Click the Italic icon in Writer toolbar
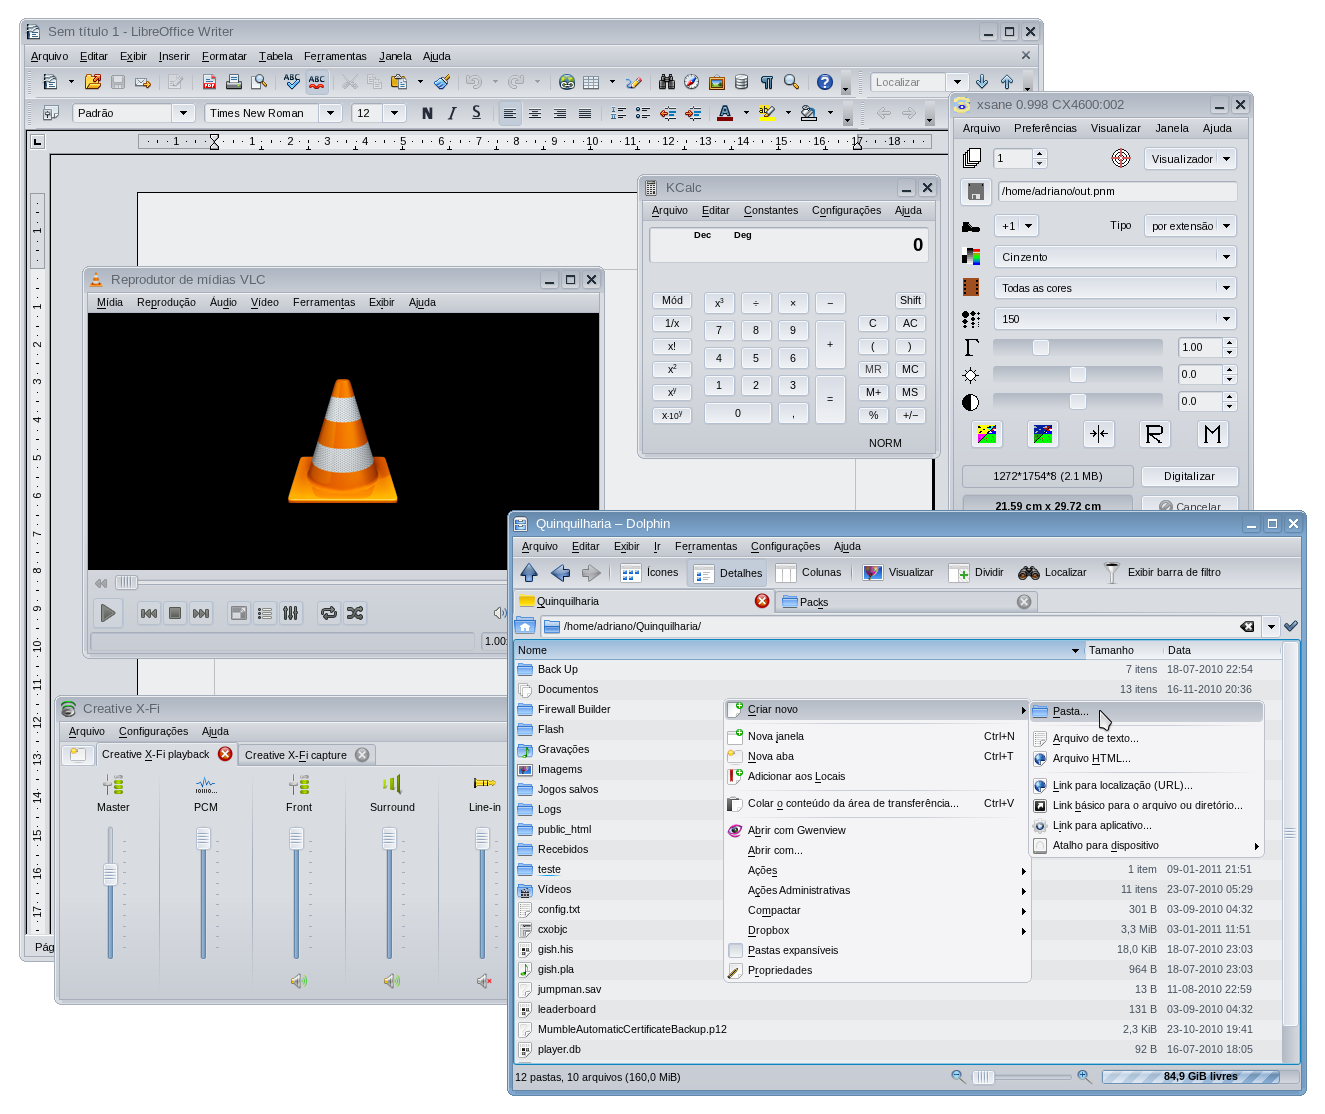This screenshot has width=1325, height=1114. (x=452, y=113)
